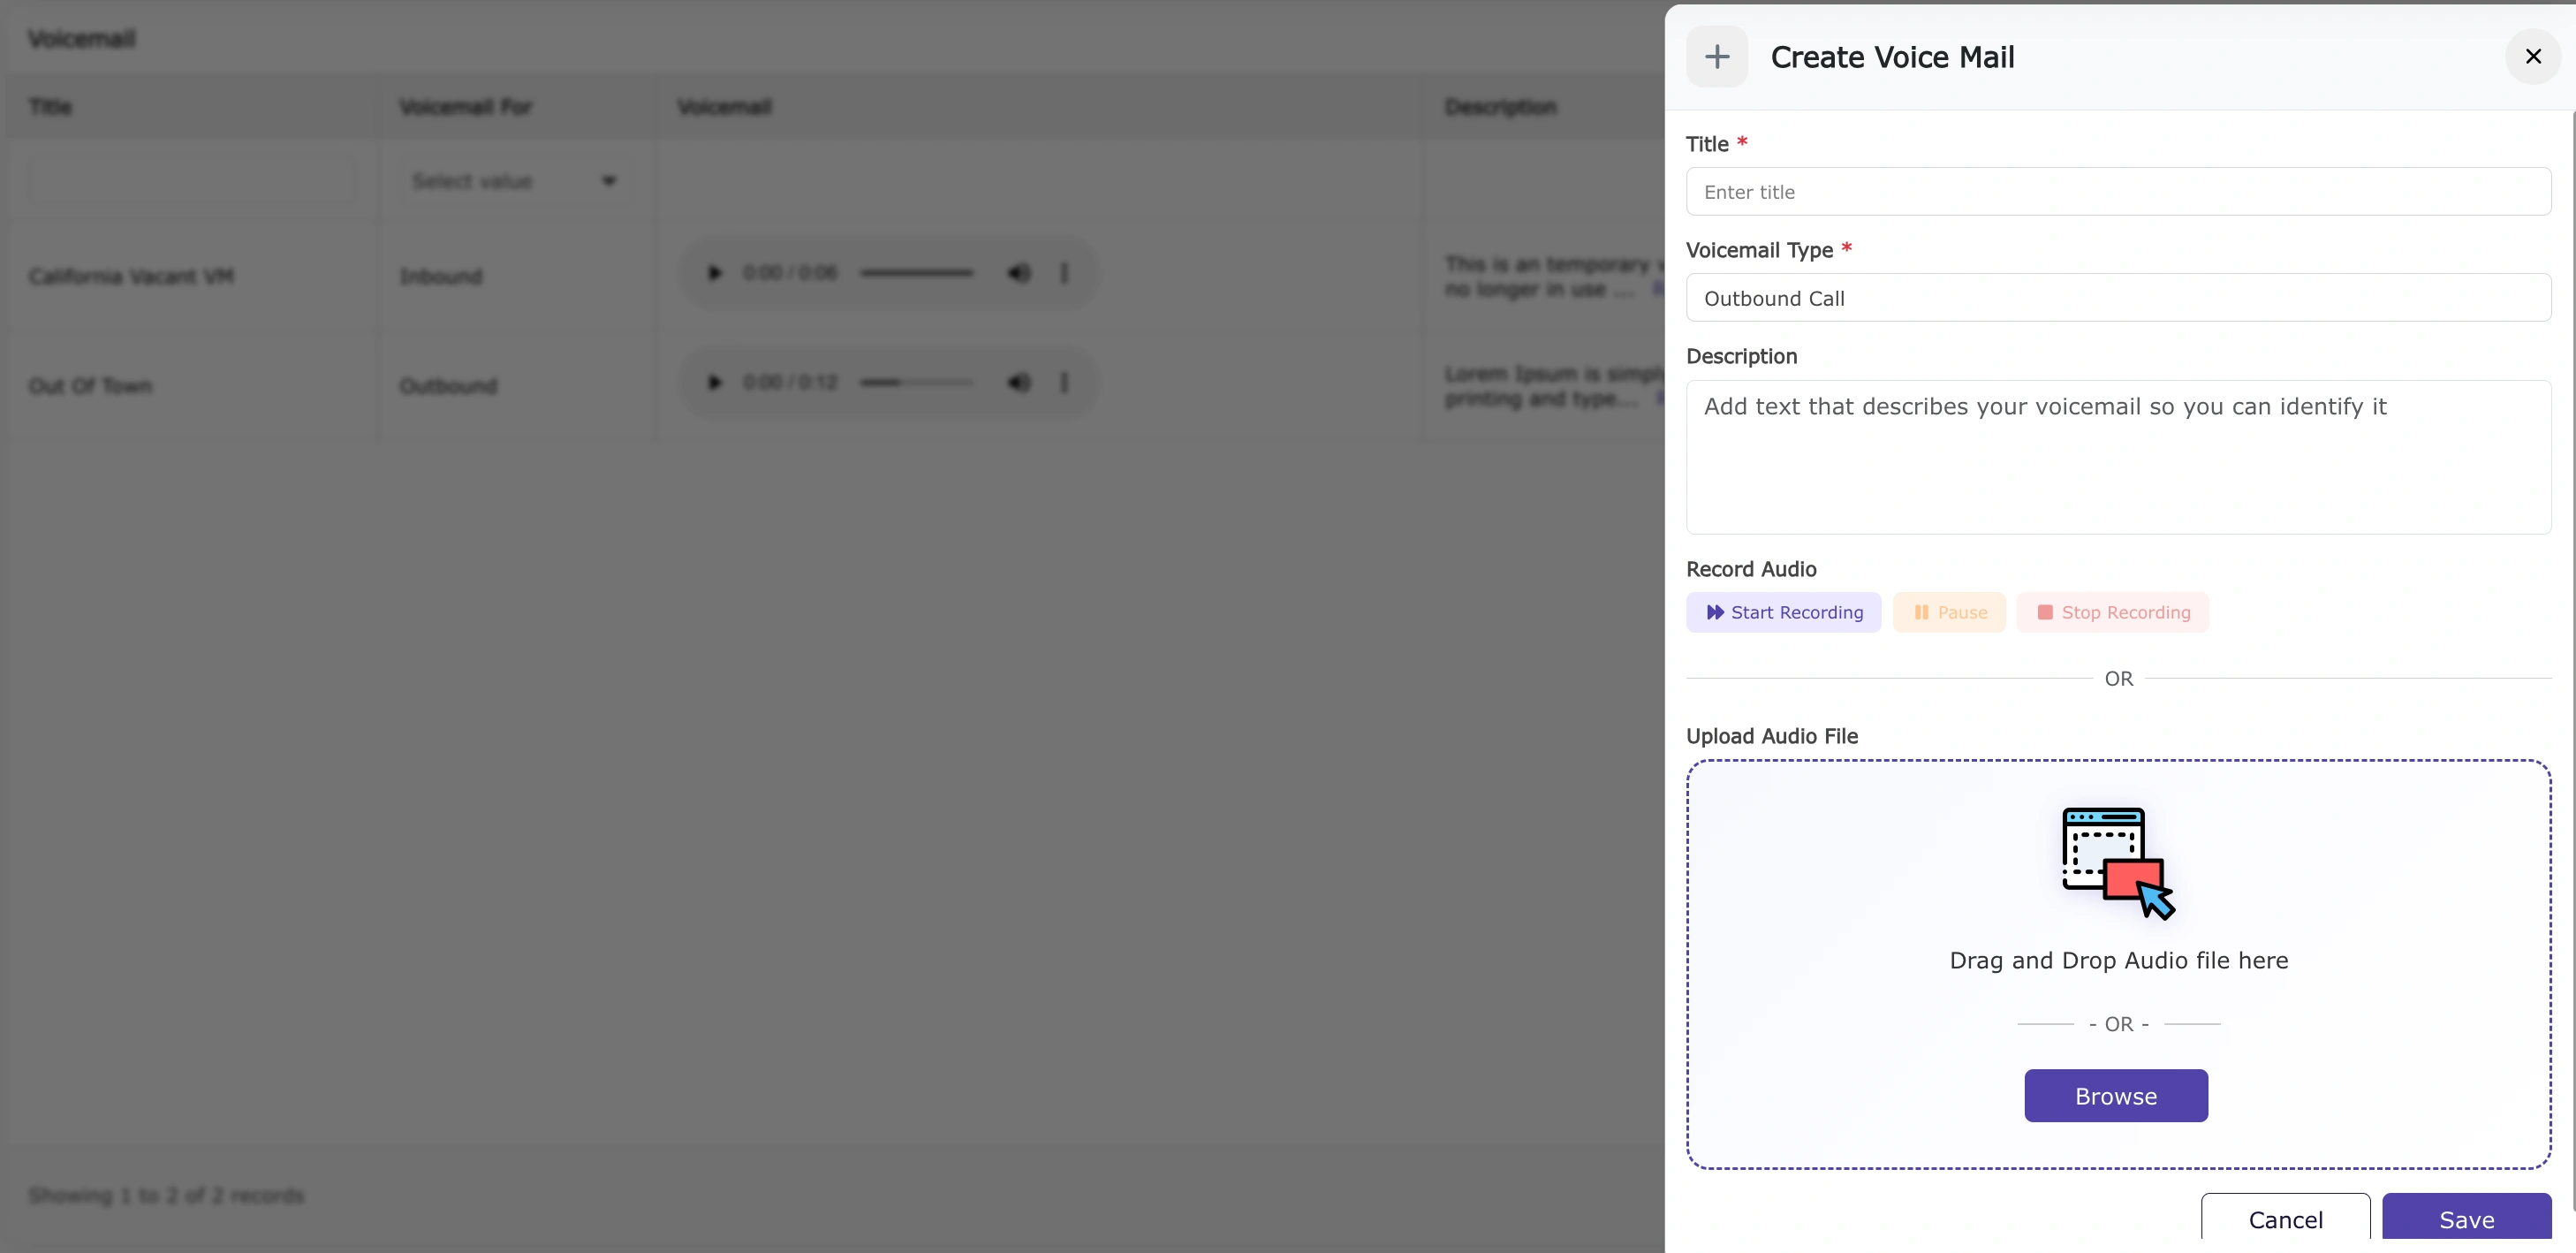Image resolution: width=2576 pixels, height=1253 pixels.
Task: Play the California Vacant VM voicemail recording
Action: coord(714,272)
